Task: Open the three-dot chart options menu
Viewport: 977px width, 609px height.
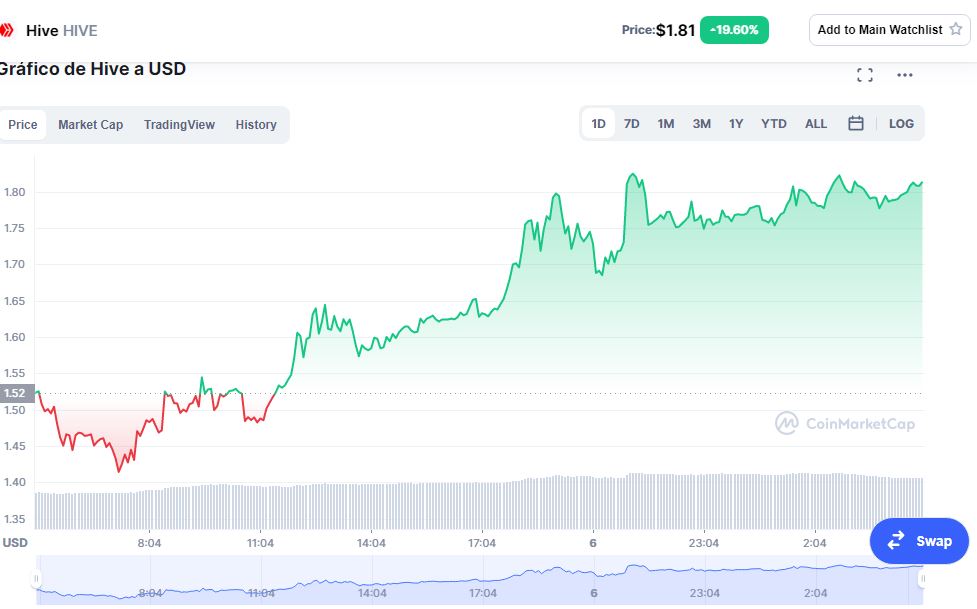Action: tap(905, 75)
